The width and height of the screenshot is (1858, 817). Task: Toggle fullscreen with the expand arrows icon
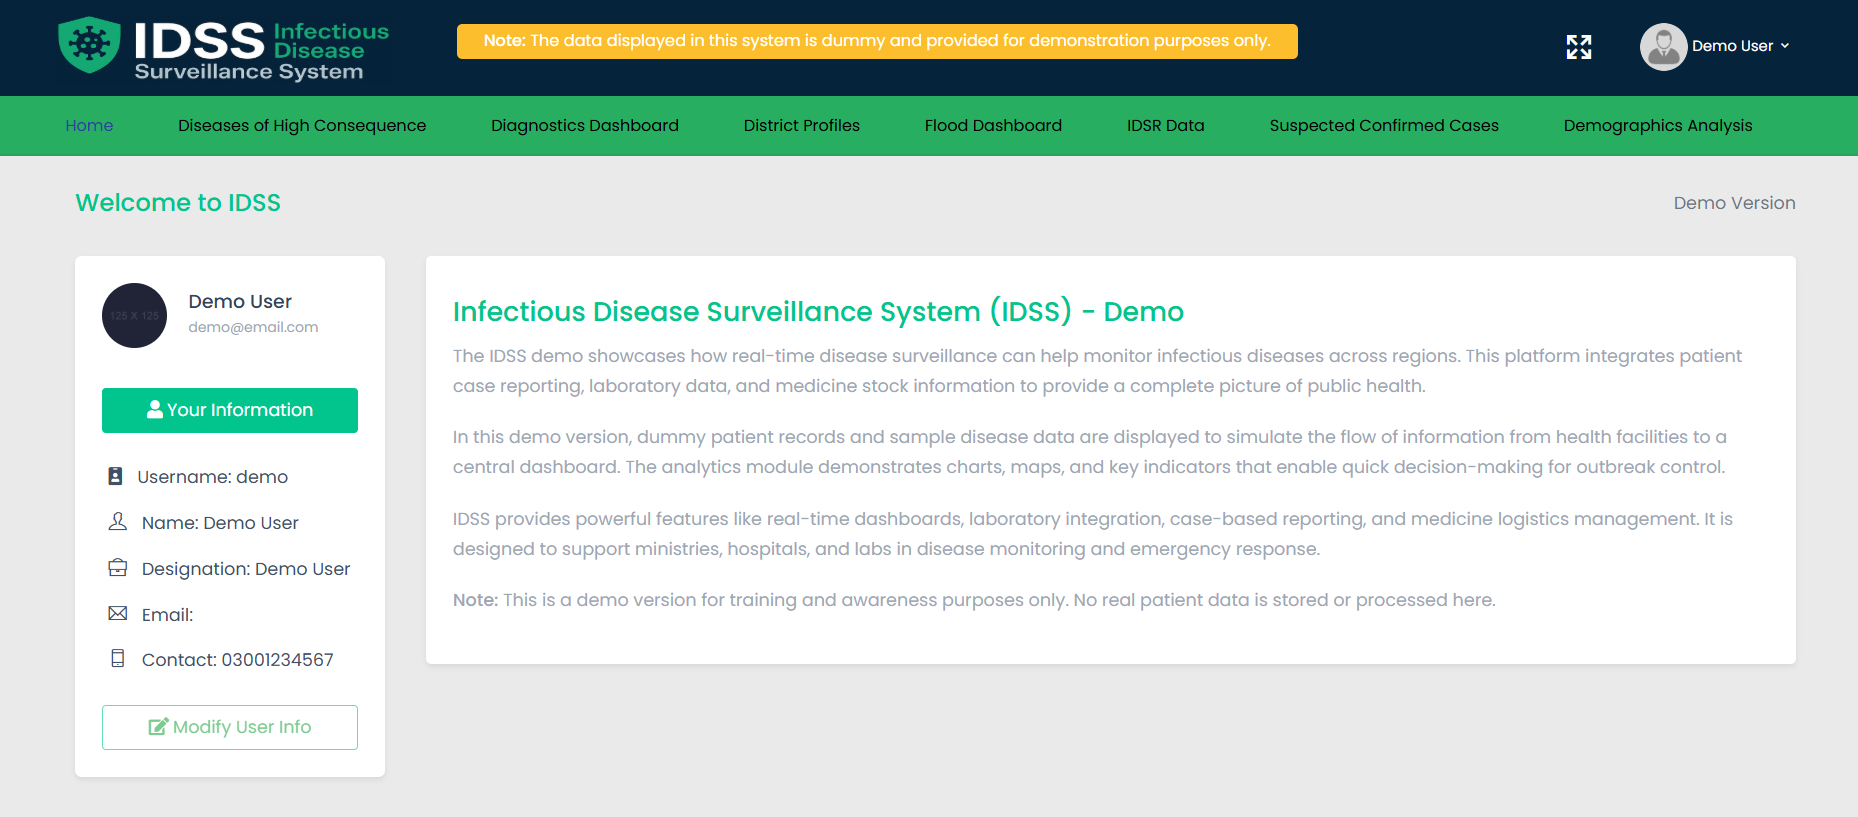click(x=1578, y=47)
